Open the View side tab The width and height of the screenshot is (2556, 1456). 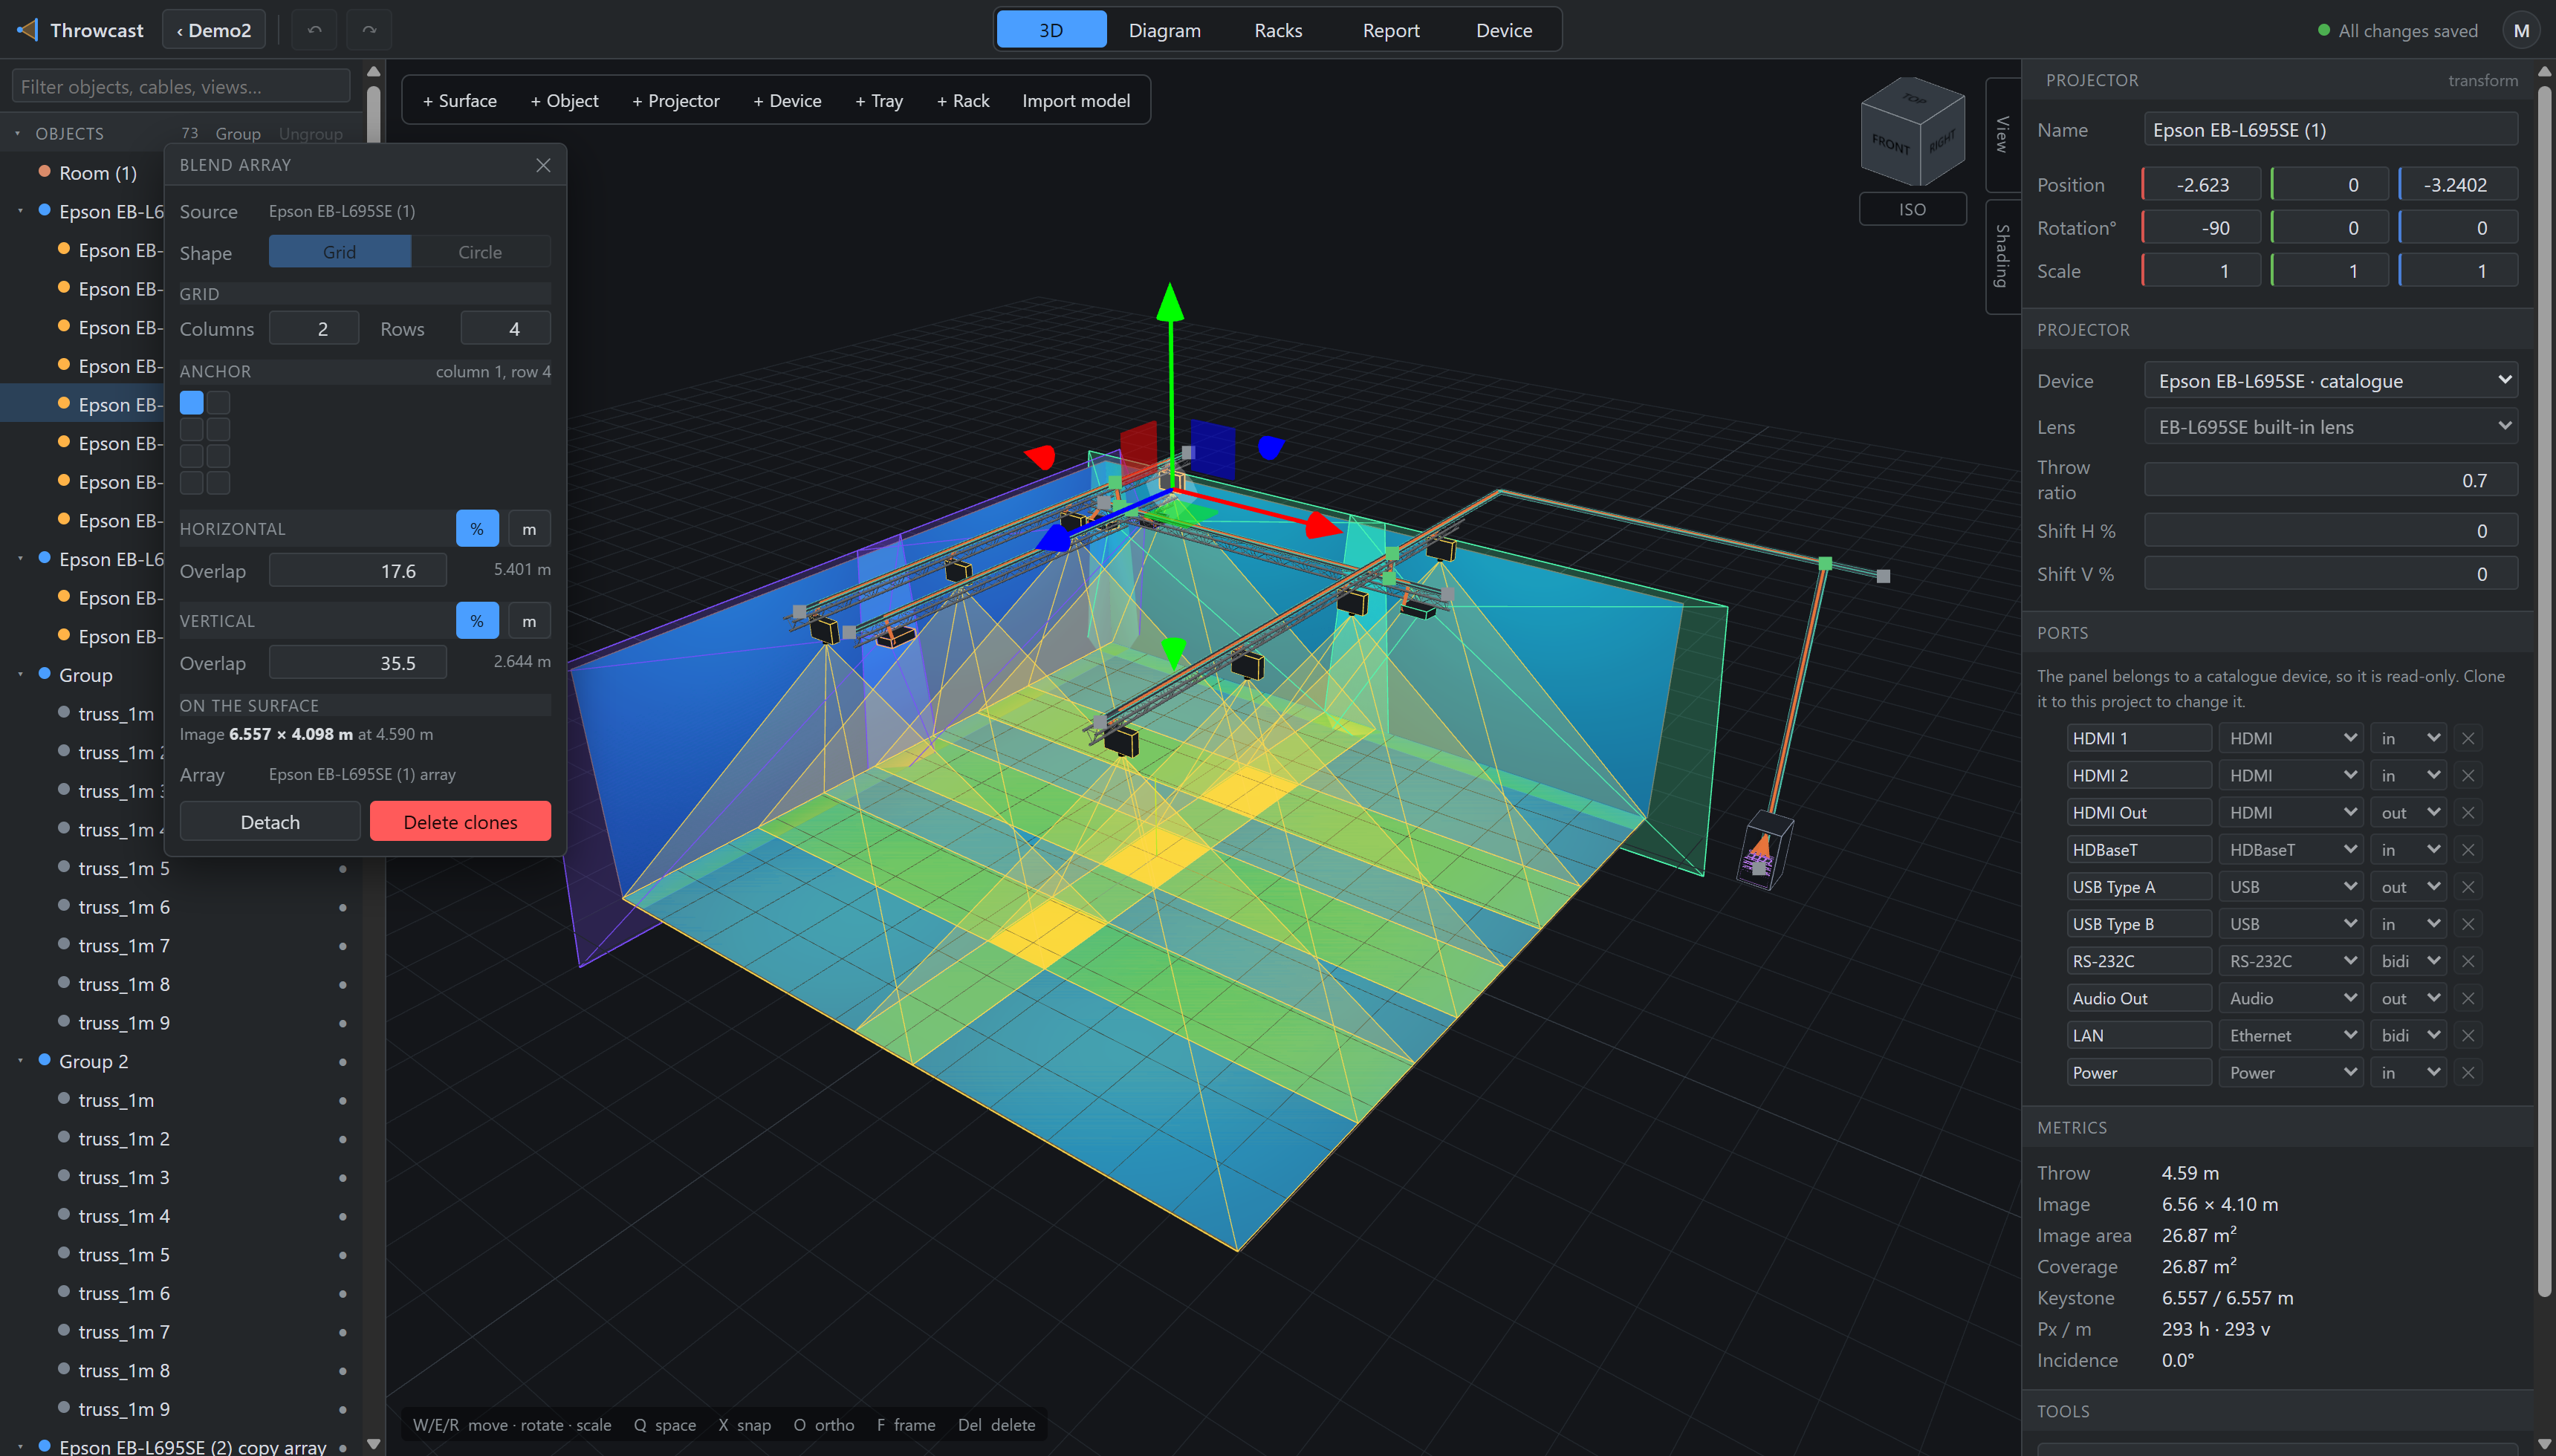point(2002,134)
